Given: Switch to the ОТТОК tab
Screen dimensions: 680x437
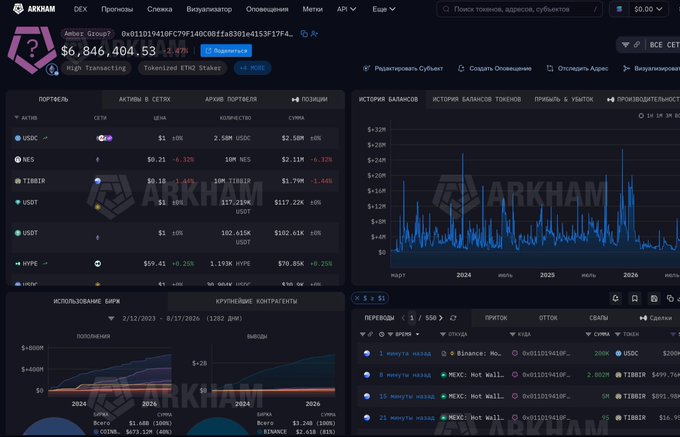Looking at the screenshot, I should tap(548, 318).
